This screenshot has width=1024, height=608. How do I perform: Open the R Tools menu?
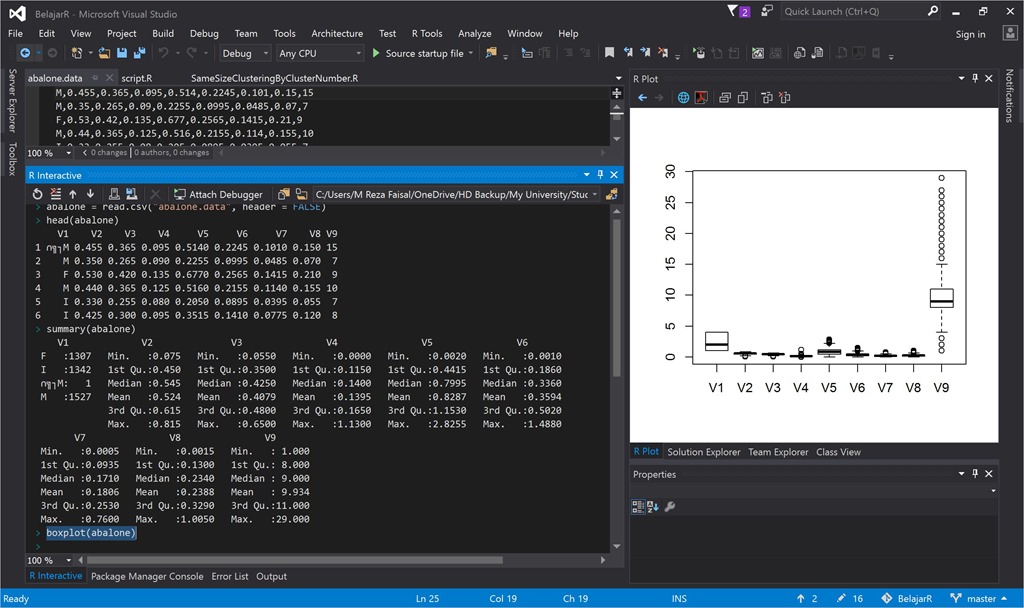tap(427, 33)
